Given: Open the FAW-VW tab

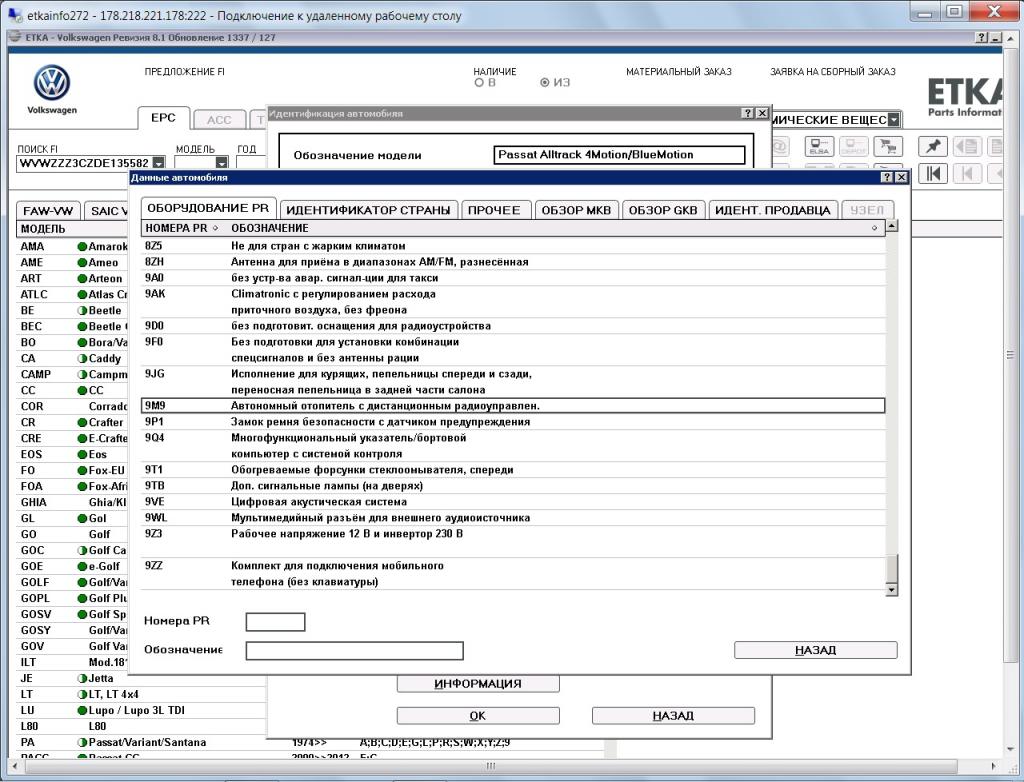Looking at the screenshot, I should point(48,211).
